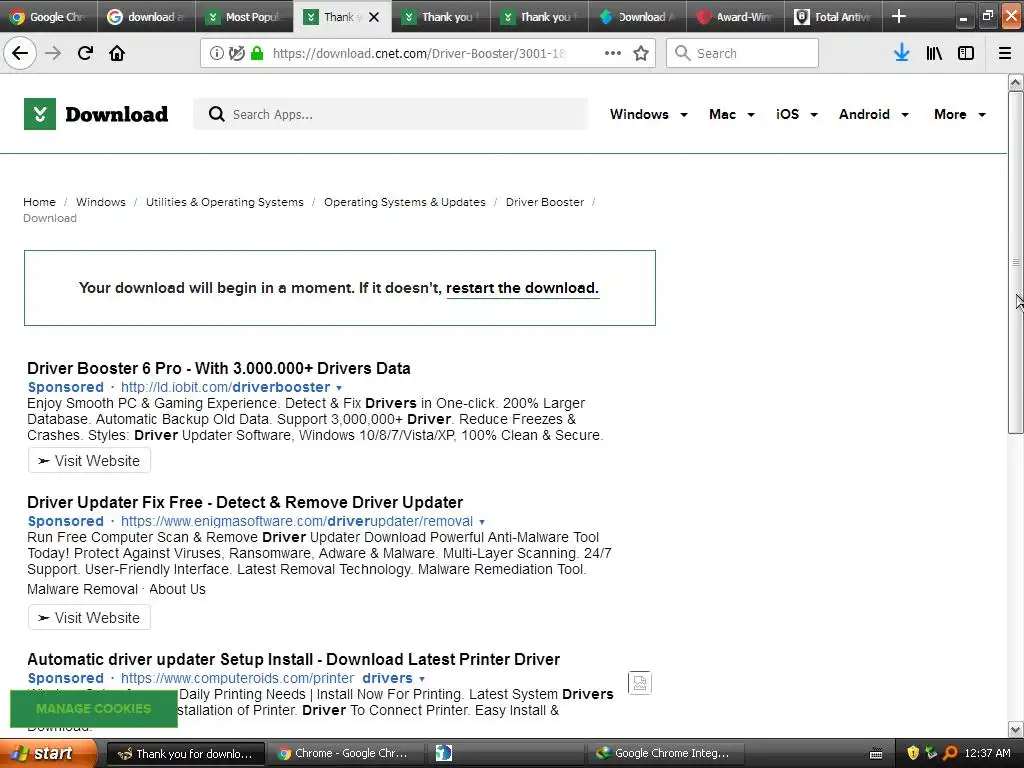Image resolution: width=1024 pixels, height=768 pixels.
Task: Open the About Us sublink
Action: [x=177, y=589]
